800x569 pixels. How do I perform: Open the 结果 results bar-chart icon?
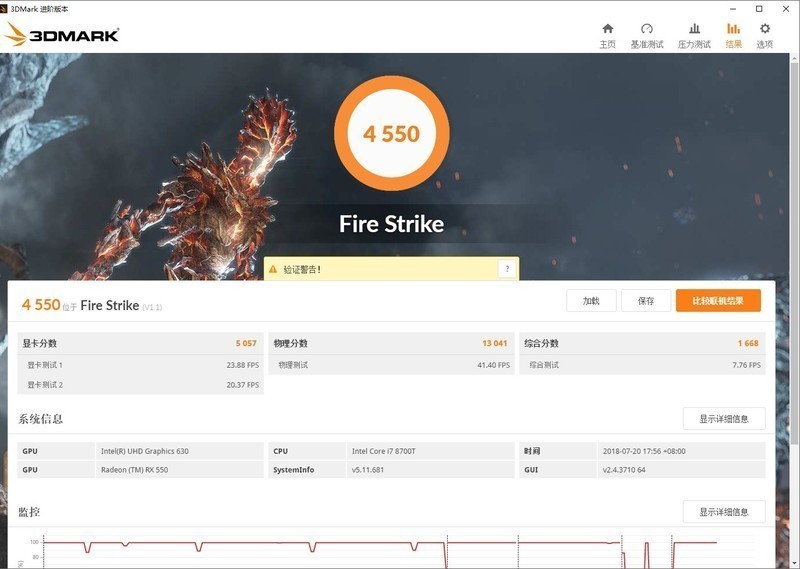[734, 36]
